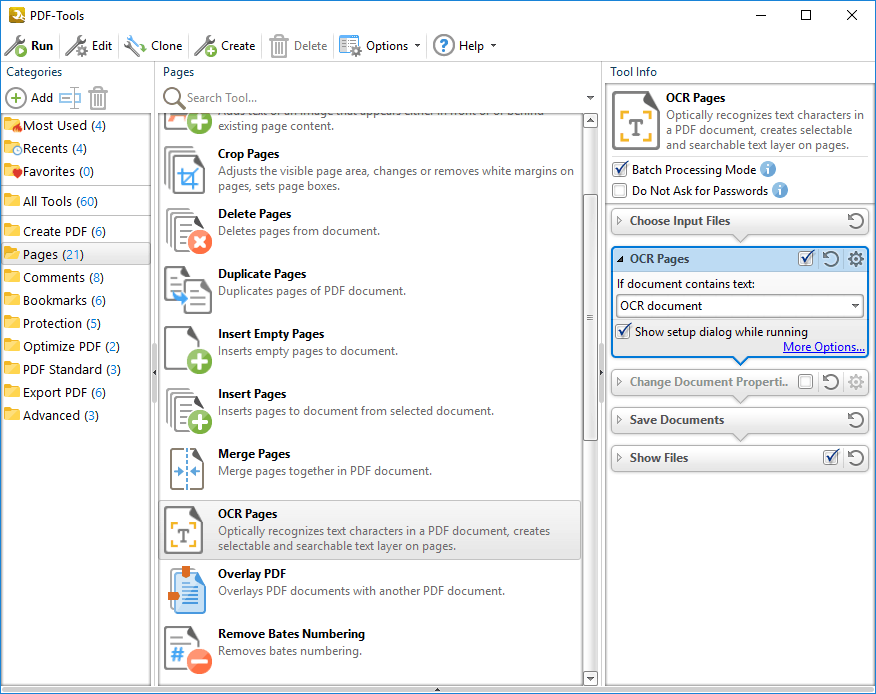The image size is (876, 694).
Task: Toggle Batch Processing Mode checkbox
Action: click(x=620, y=169)
